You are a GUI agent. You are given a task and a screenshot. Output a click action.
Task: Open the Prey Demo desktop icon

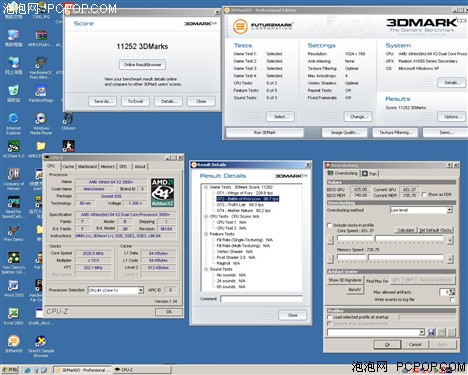click(x=13, y=233)
